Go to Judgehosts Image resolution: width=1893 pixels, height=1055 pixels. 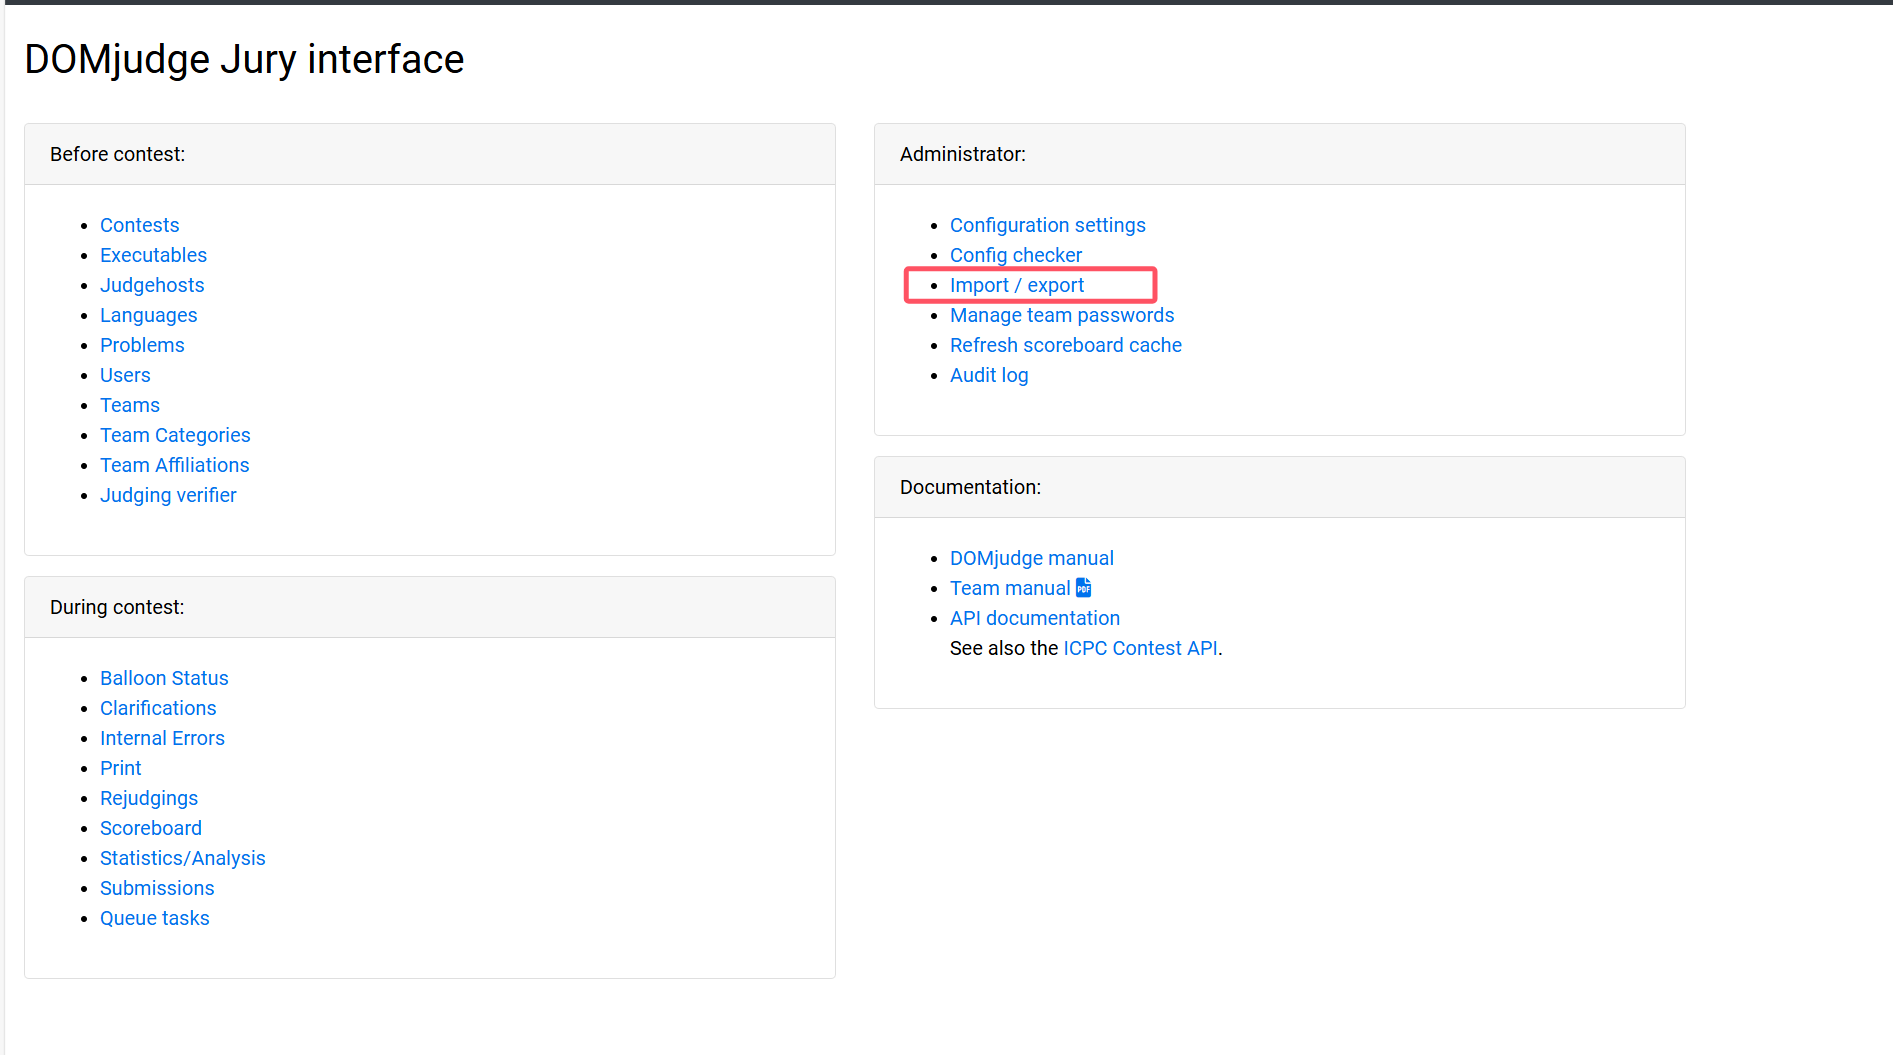[152, 285]
